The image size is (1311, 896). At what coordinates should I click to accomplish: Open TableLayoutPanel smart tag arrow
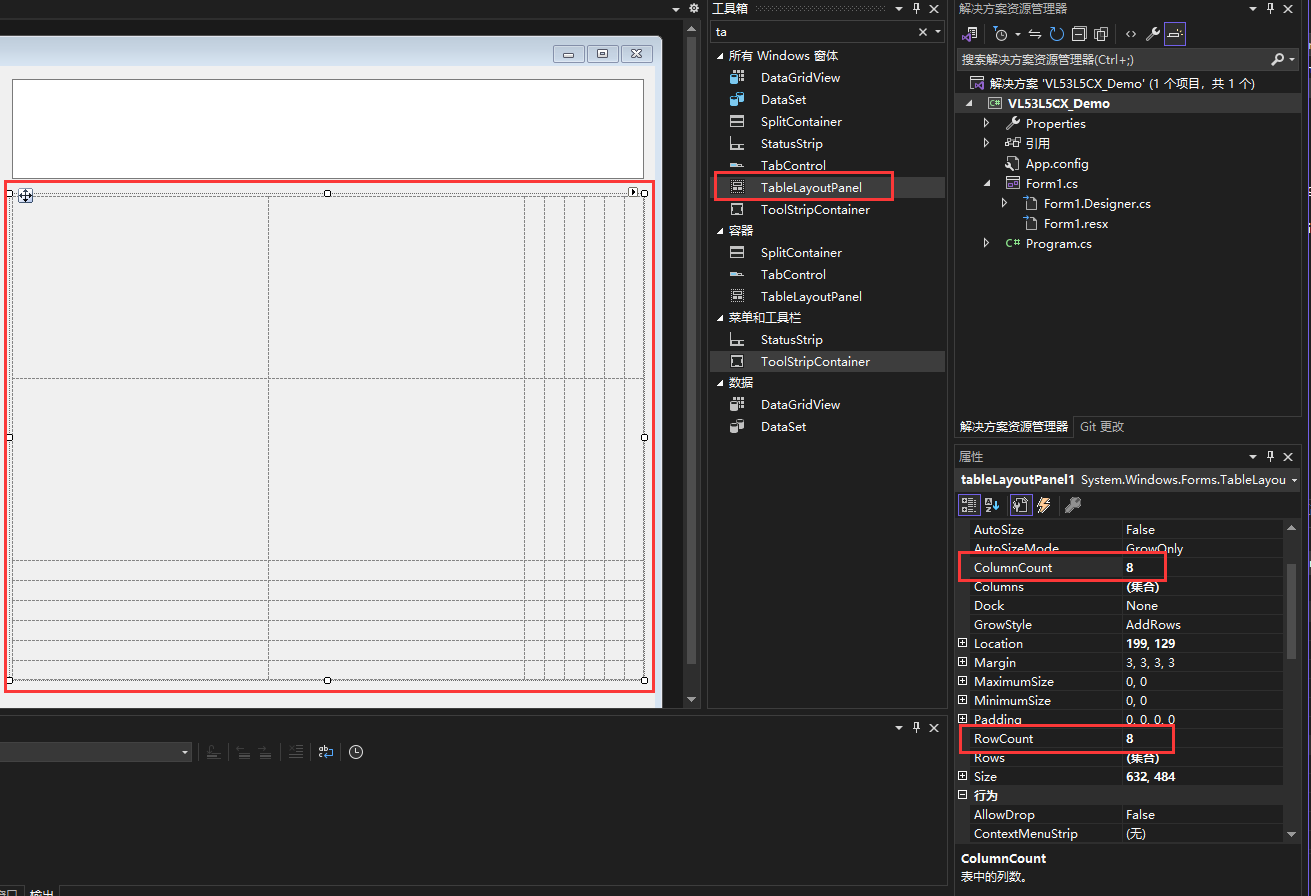tap(633, 191)
